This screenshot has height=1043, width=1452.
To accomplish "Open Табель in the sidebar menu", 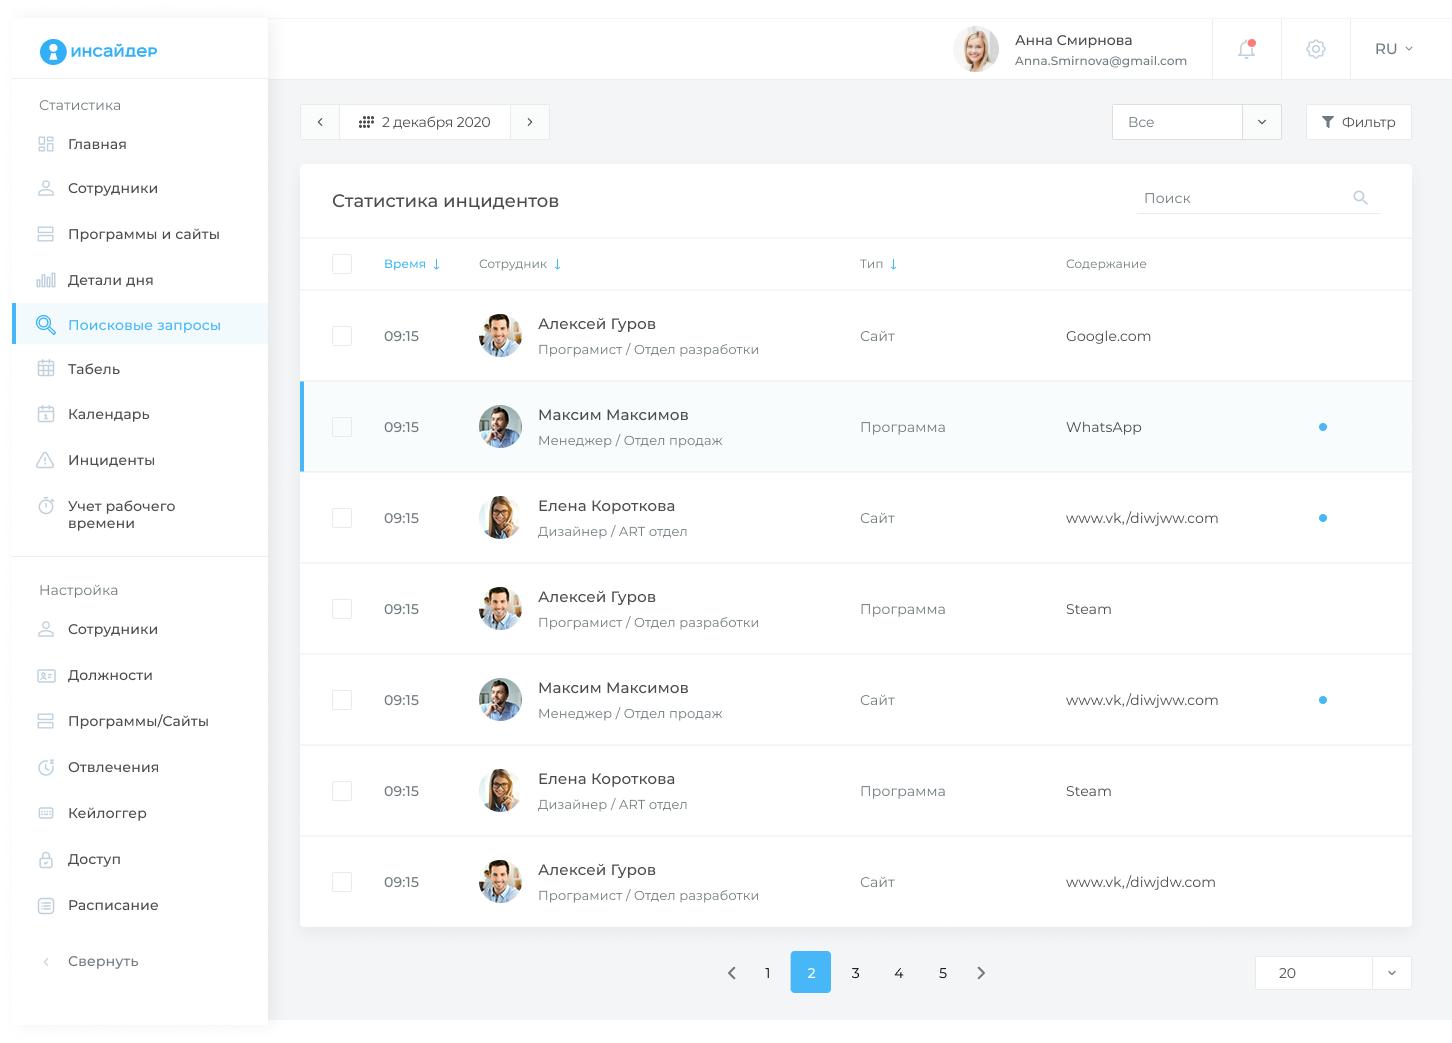I will coord(94,369).
